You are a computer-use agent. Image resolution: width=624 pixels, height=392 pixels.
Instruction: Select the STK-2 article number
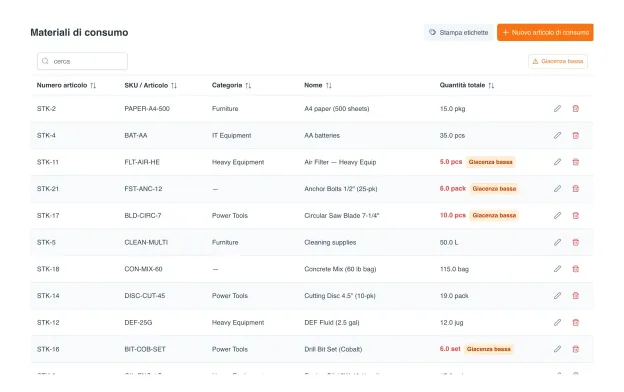[46, 109]
